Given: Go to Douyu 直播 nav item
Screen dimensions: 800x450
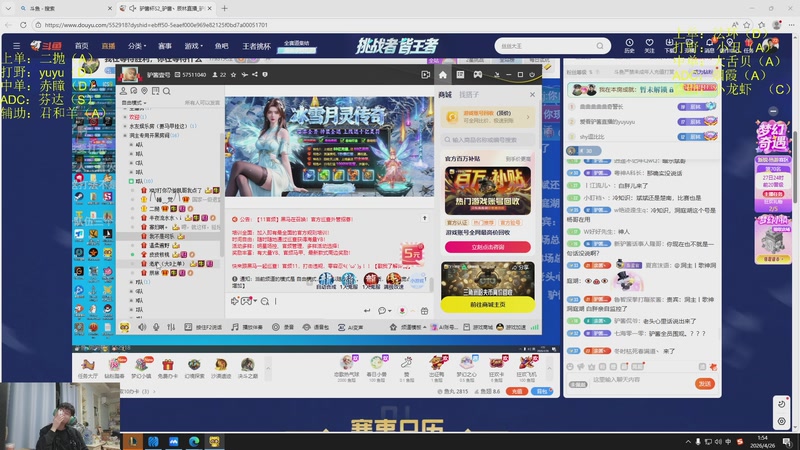Looking at the screenshot, I should (108, 46).
